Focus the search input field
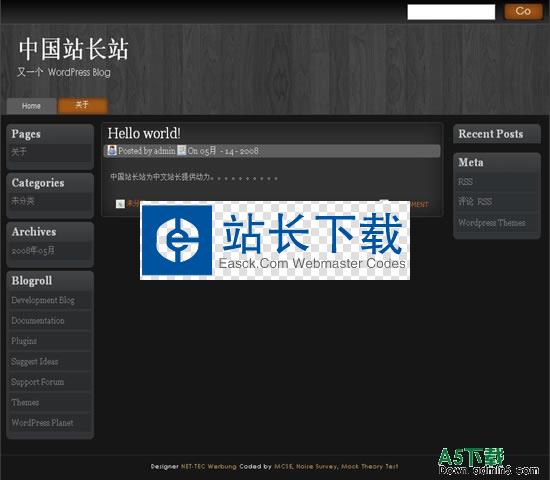Image resolution: width=550 pixels, height=480 pixels. [x=451, y=12]
